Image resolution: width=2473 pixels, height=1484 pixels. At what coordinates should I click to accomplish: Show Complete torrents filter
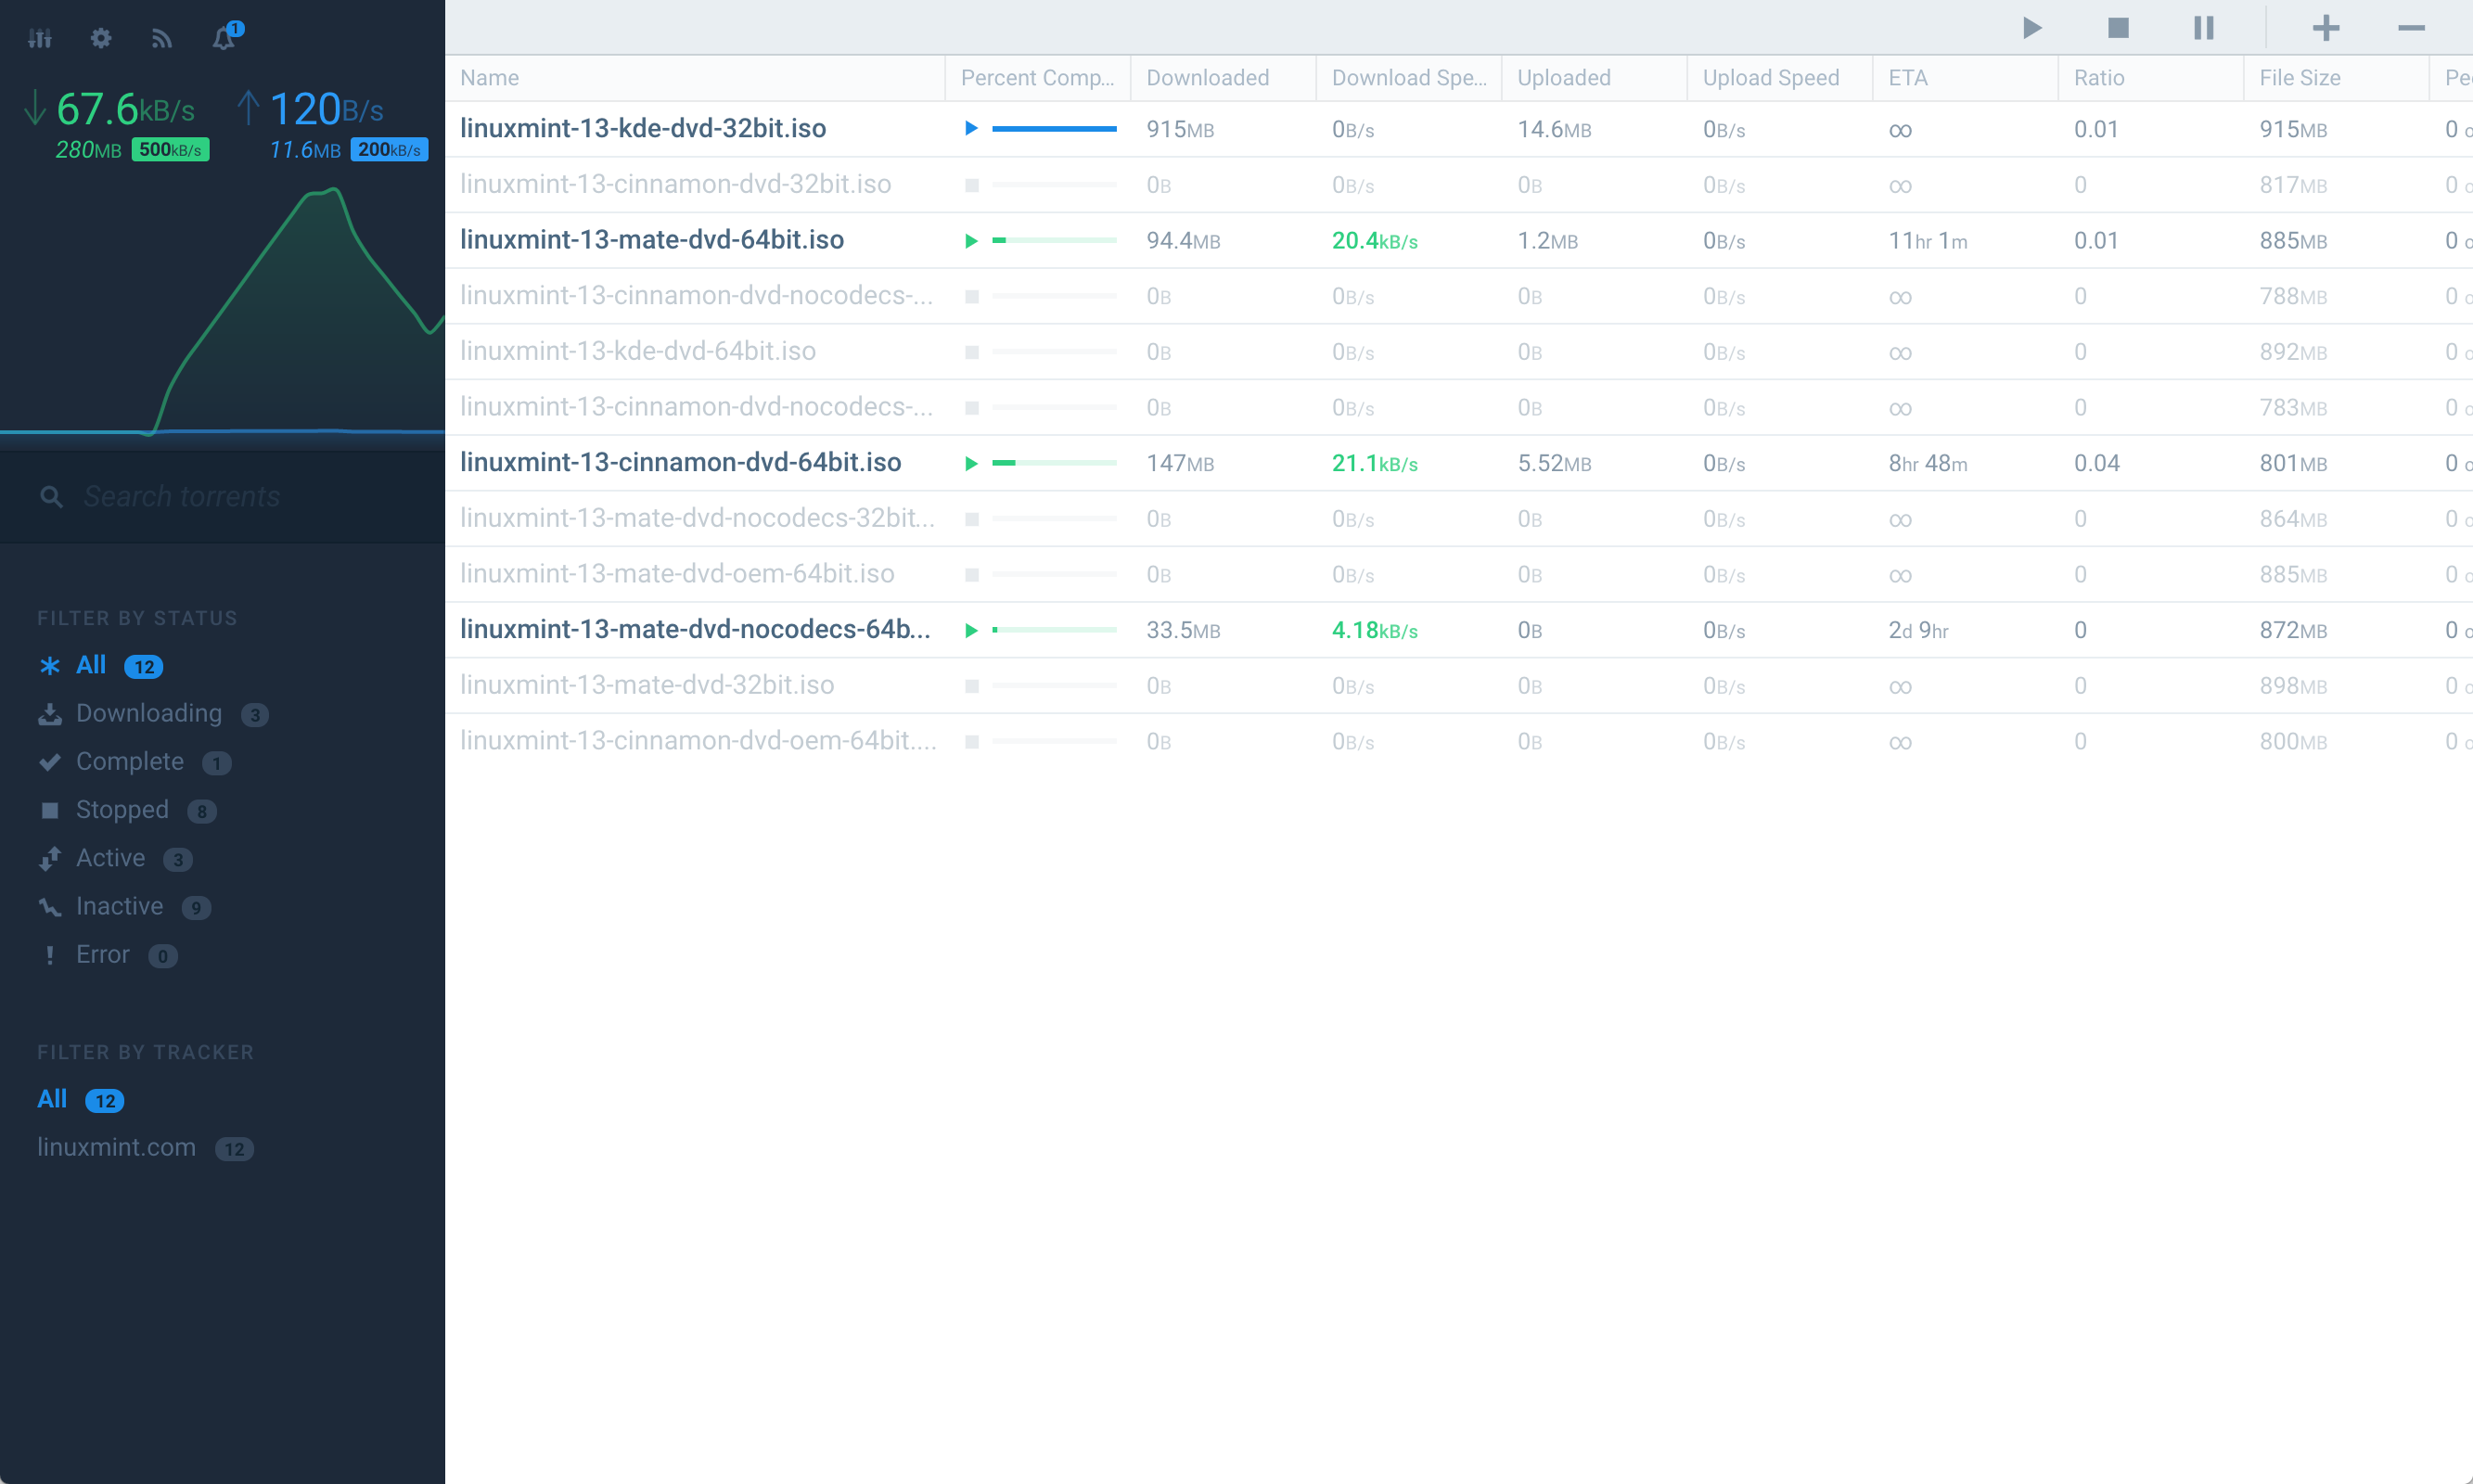(x=130, y=762)
